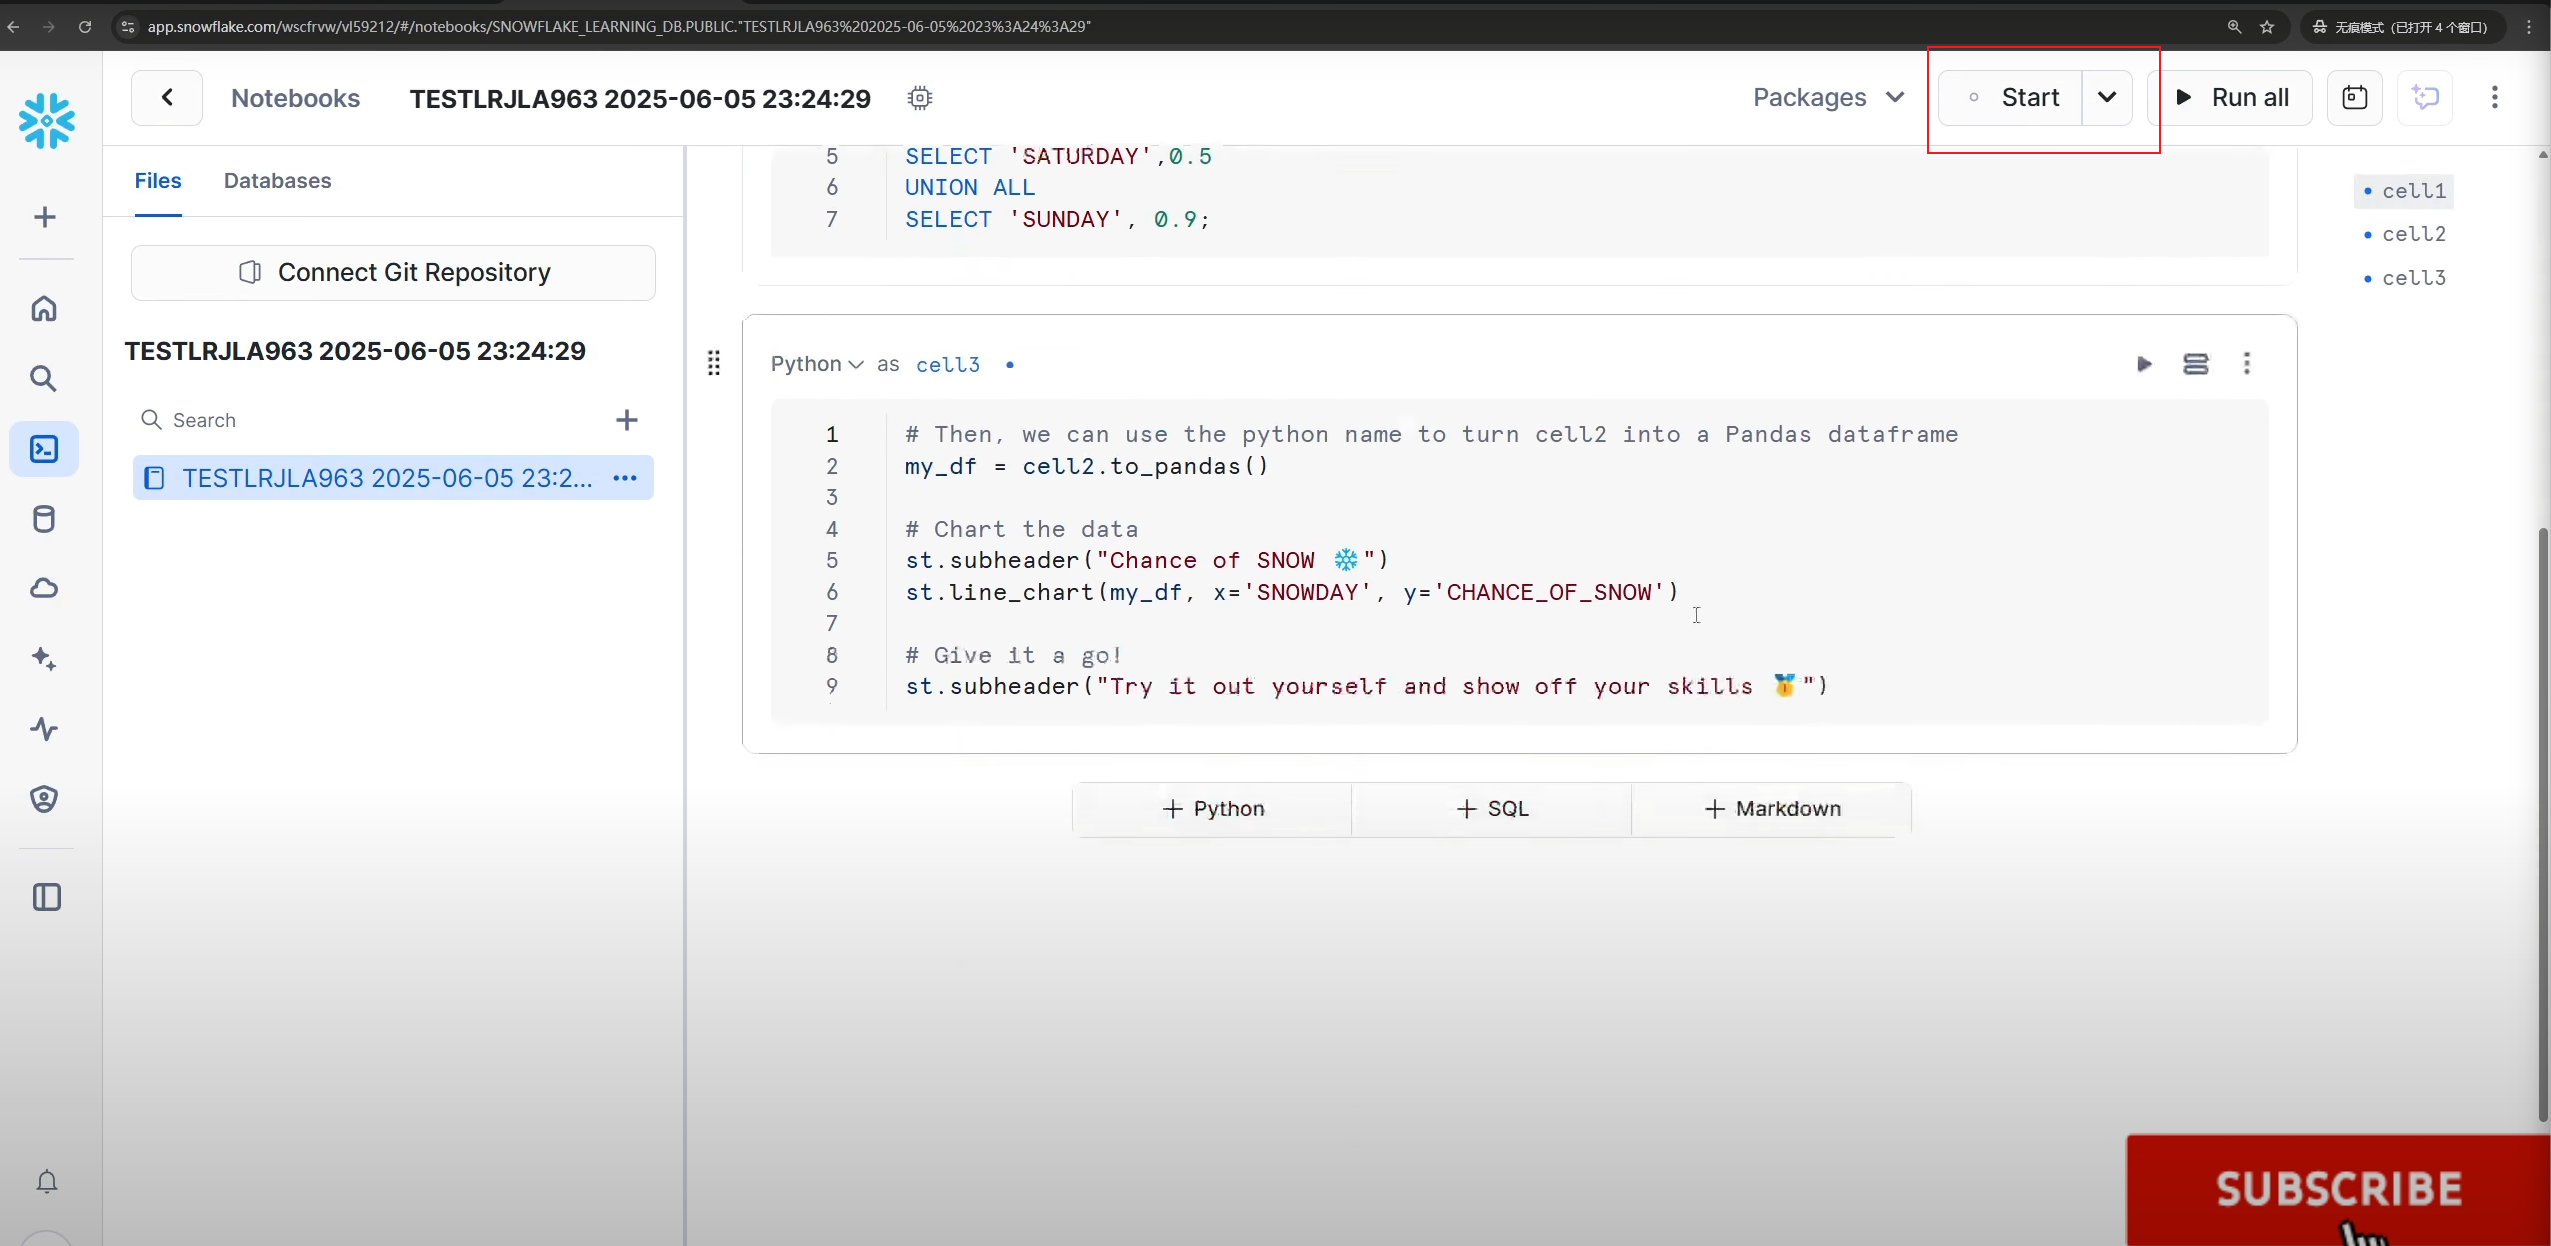Open Projects (notebooks) sidebar icon
The height and width of the screenshot is (1246, 2551).
point(44,449)
